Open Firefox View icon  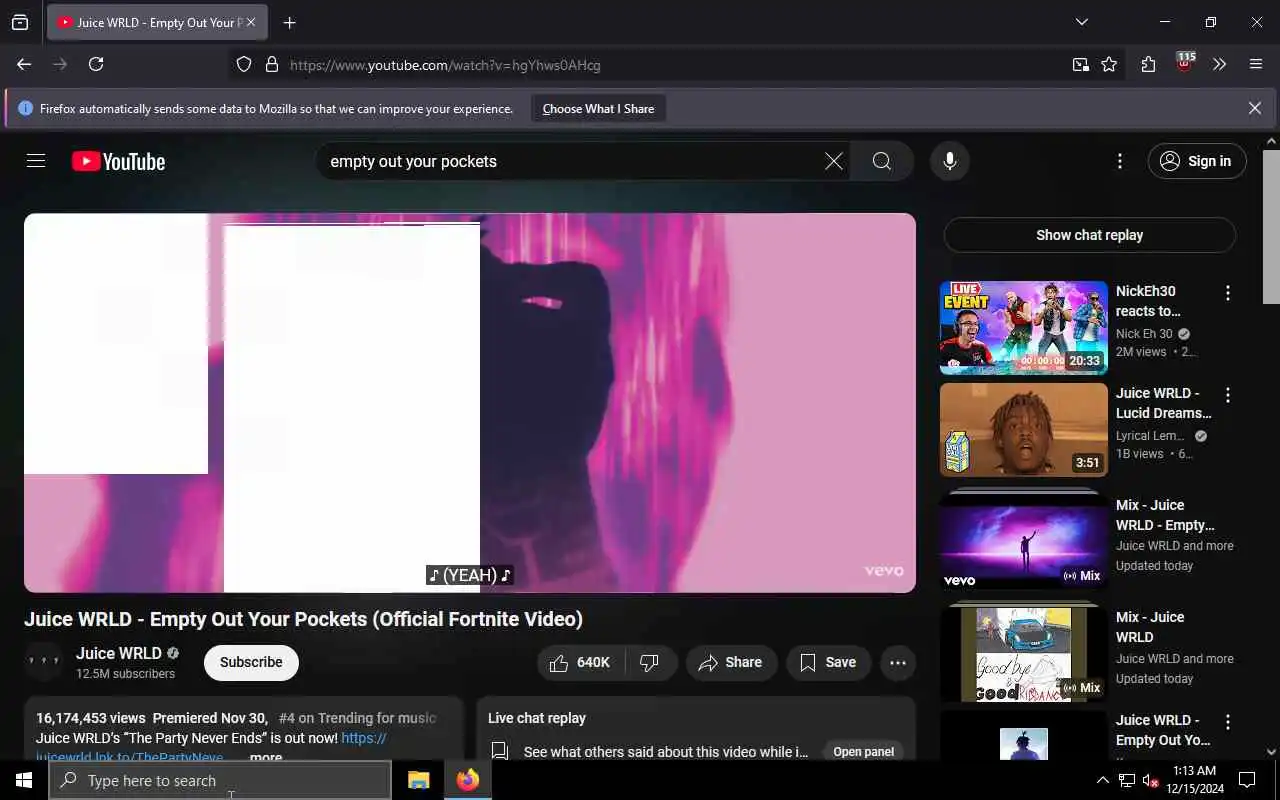20,22
